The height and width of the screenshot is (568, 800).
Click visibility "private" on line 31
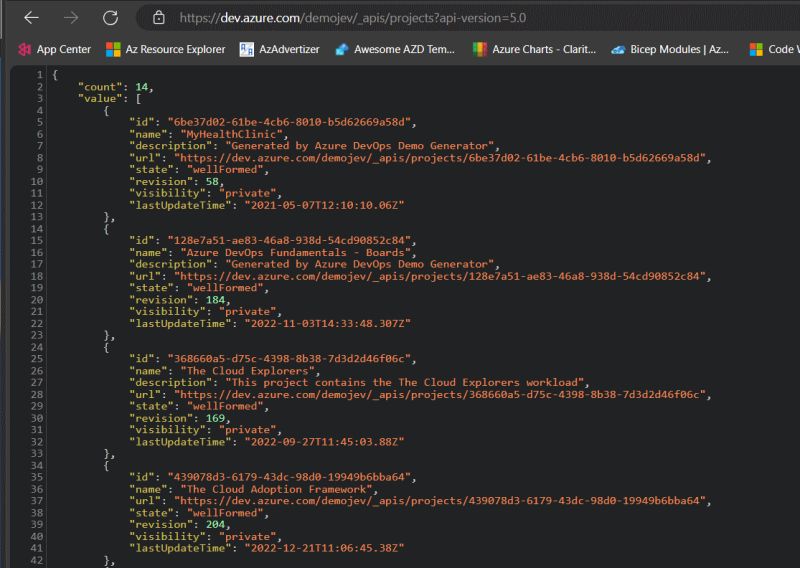247,430
